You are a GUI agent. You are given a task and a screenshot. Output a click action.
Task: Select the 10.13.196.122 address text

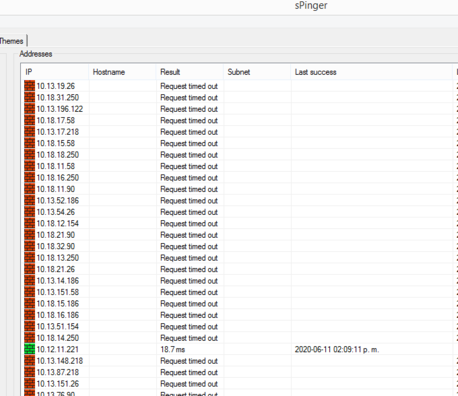(60, 109)
